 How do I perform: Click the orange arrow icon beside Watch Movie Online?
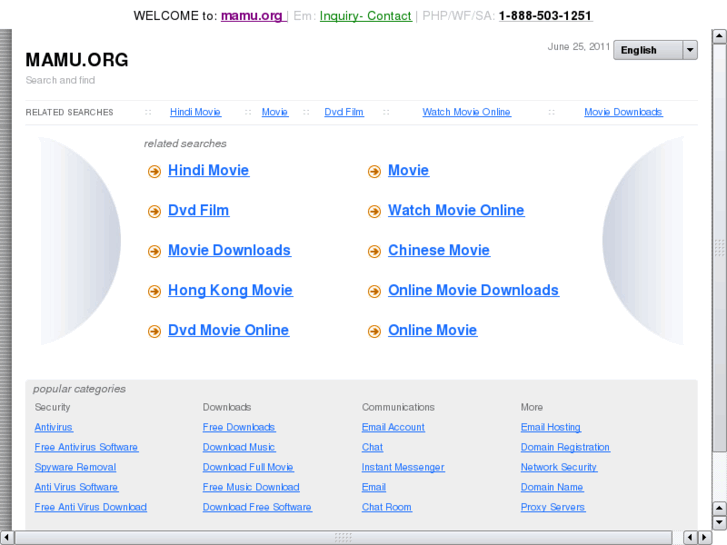coord(374,212)
